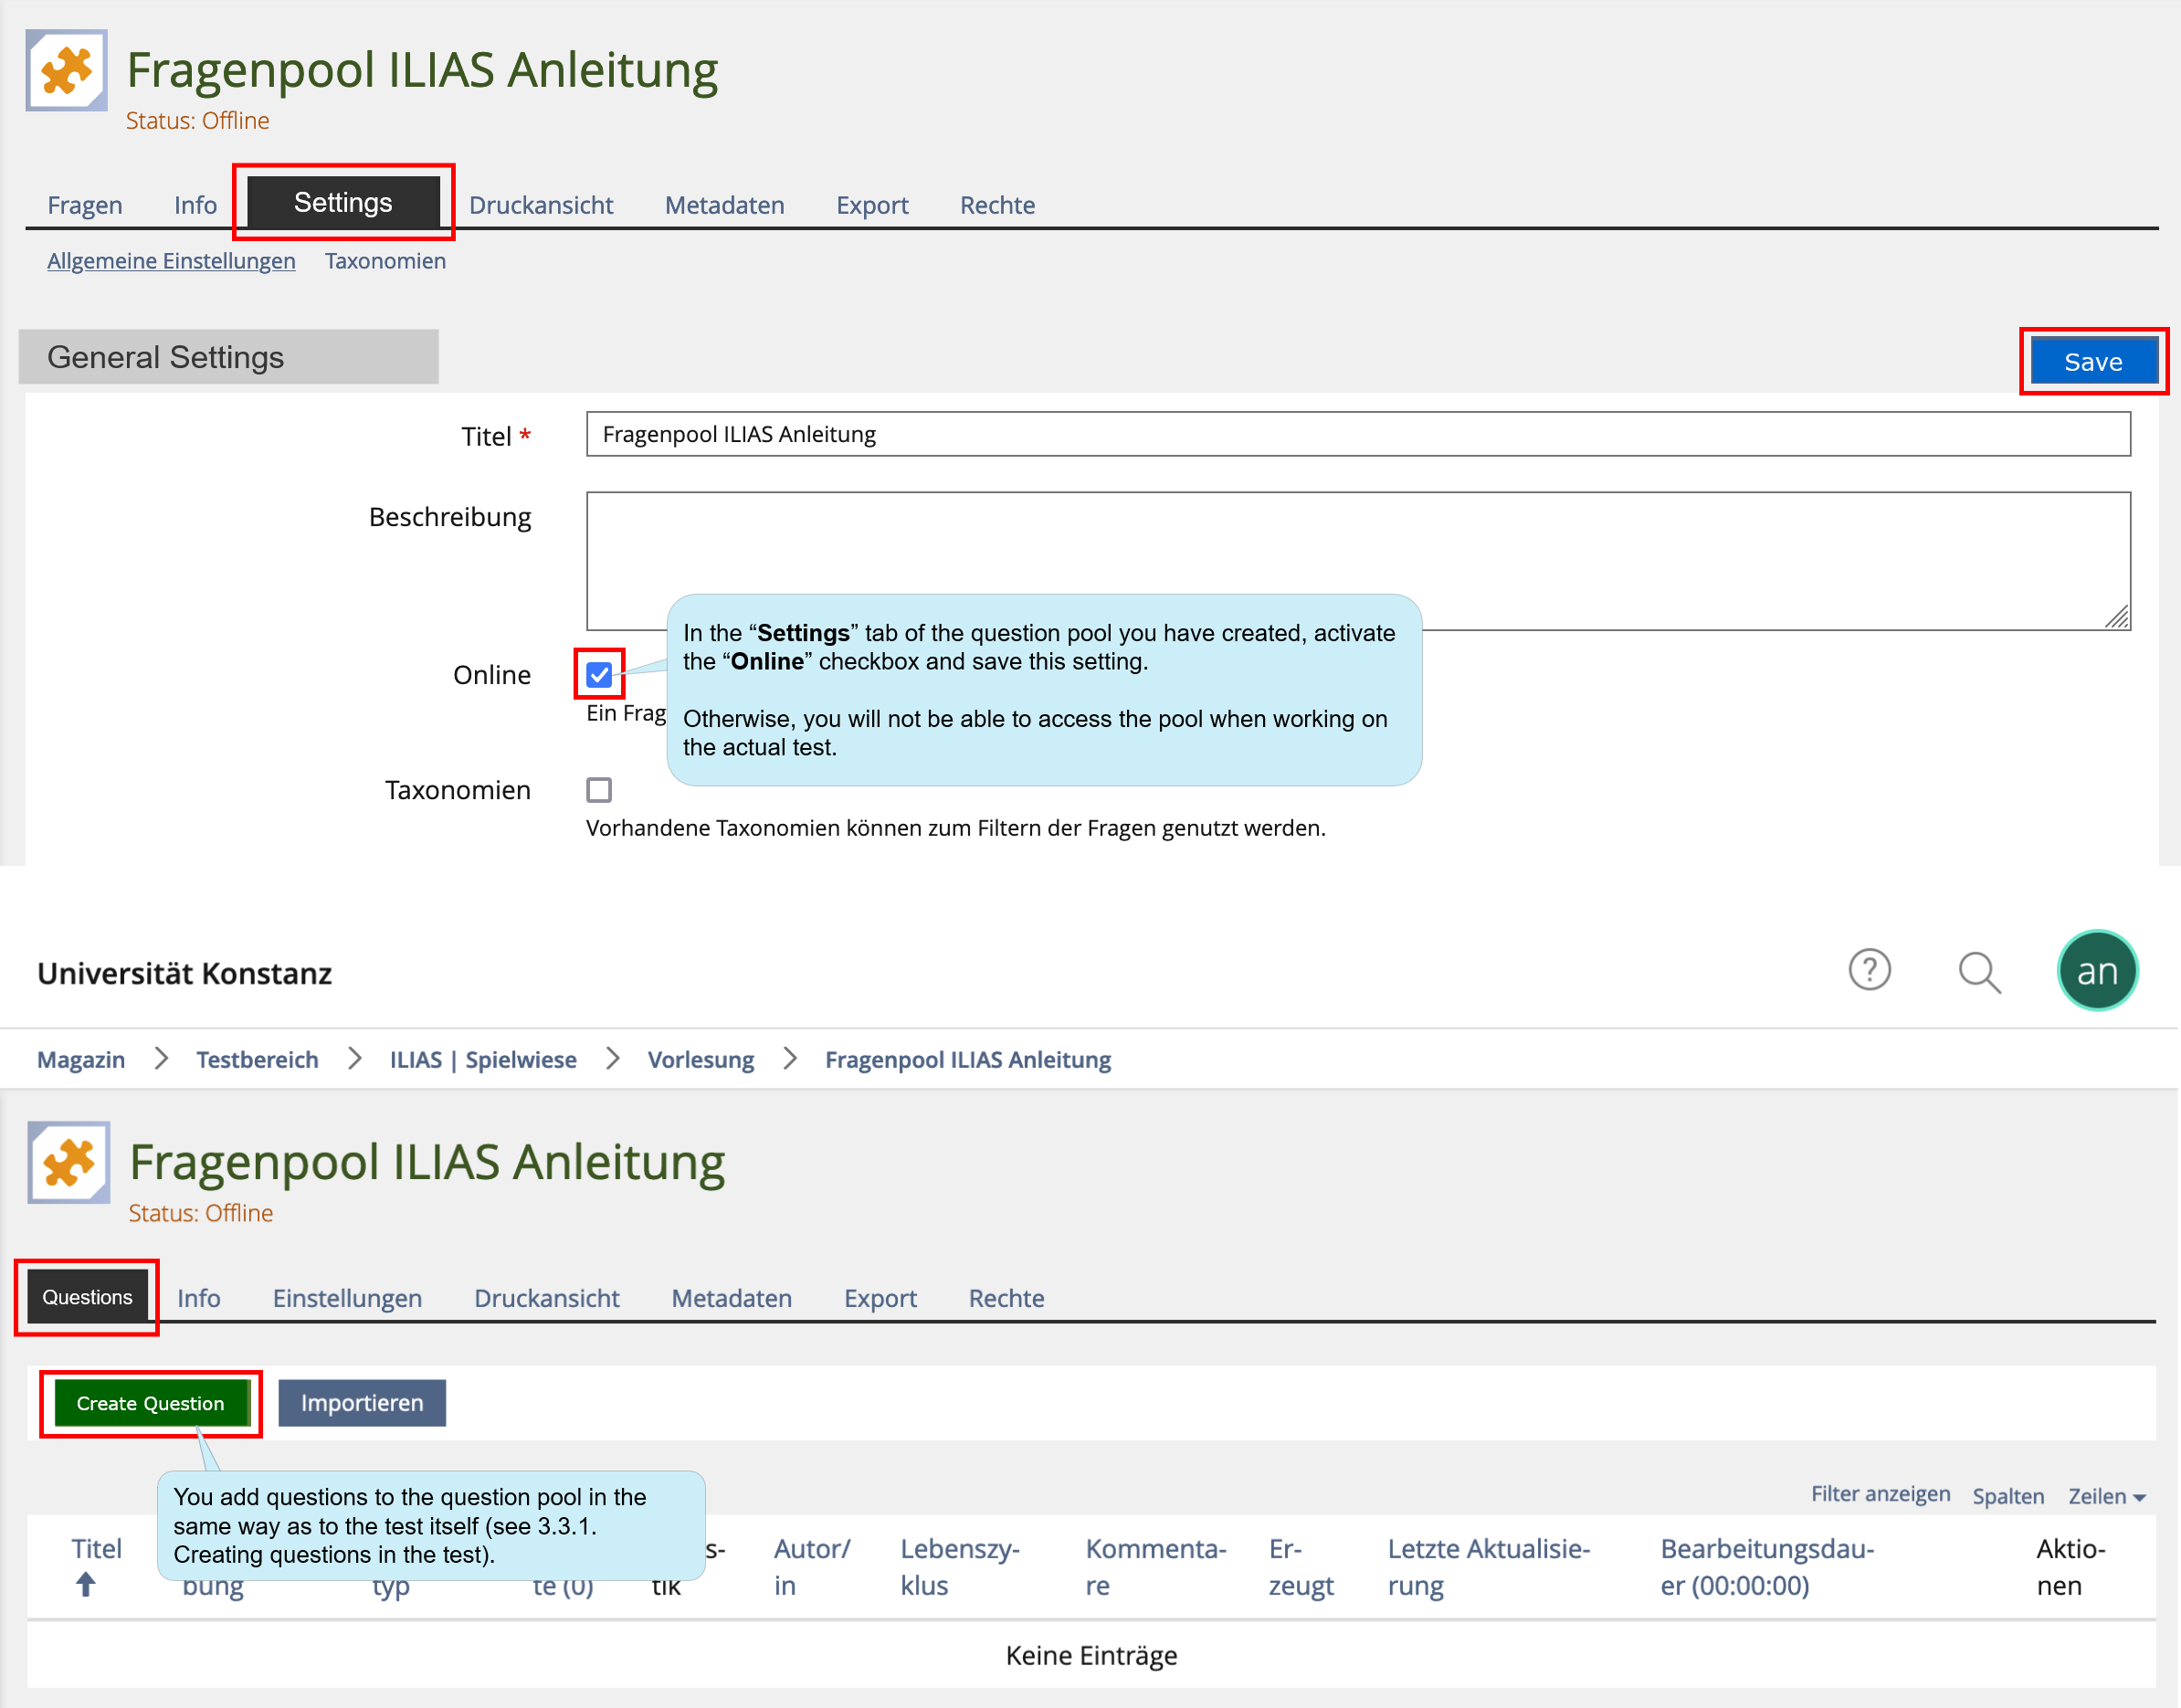Open the lower Export tab

pyautogui.click(x=880, y=1298)
